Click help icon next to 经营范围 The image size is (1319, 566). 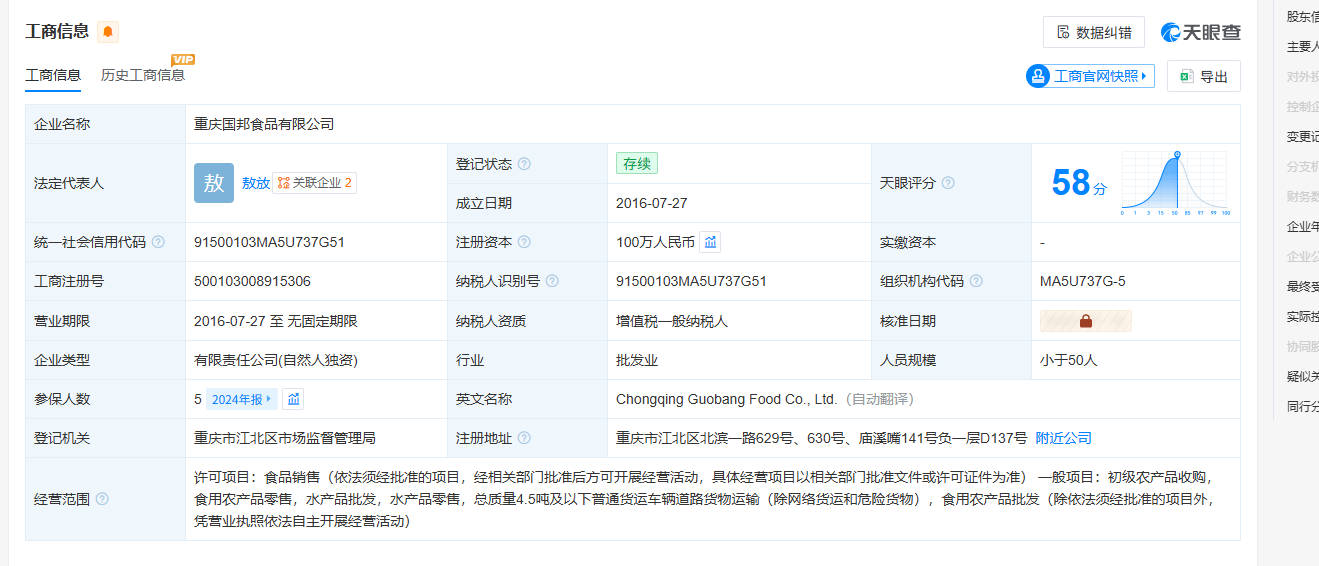(x=102, y=499)
